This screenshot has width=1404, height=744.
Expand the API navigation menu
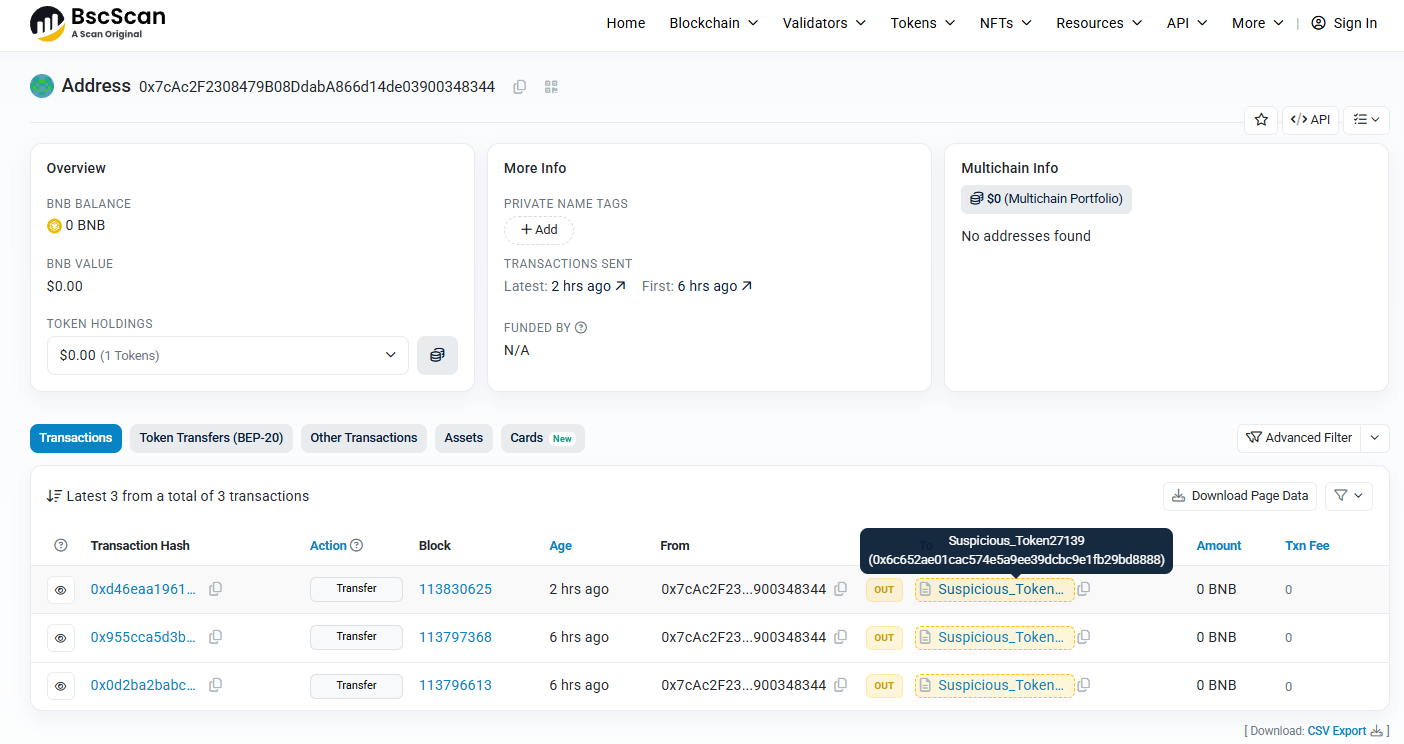click(x=1188, y=23)
